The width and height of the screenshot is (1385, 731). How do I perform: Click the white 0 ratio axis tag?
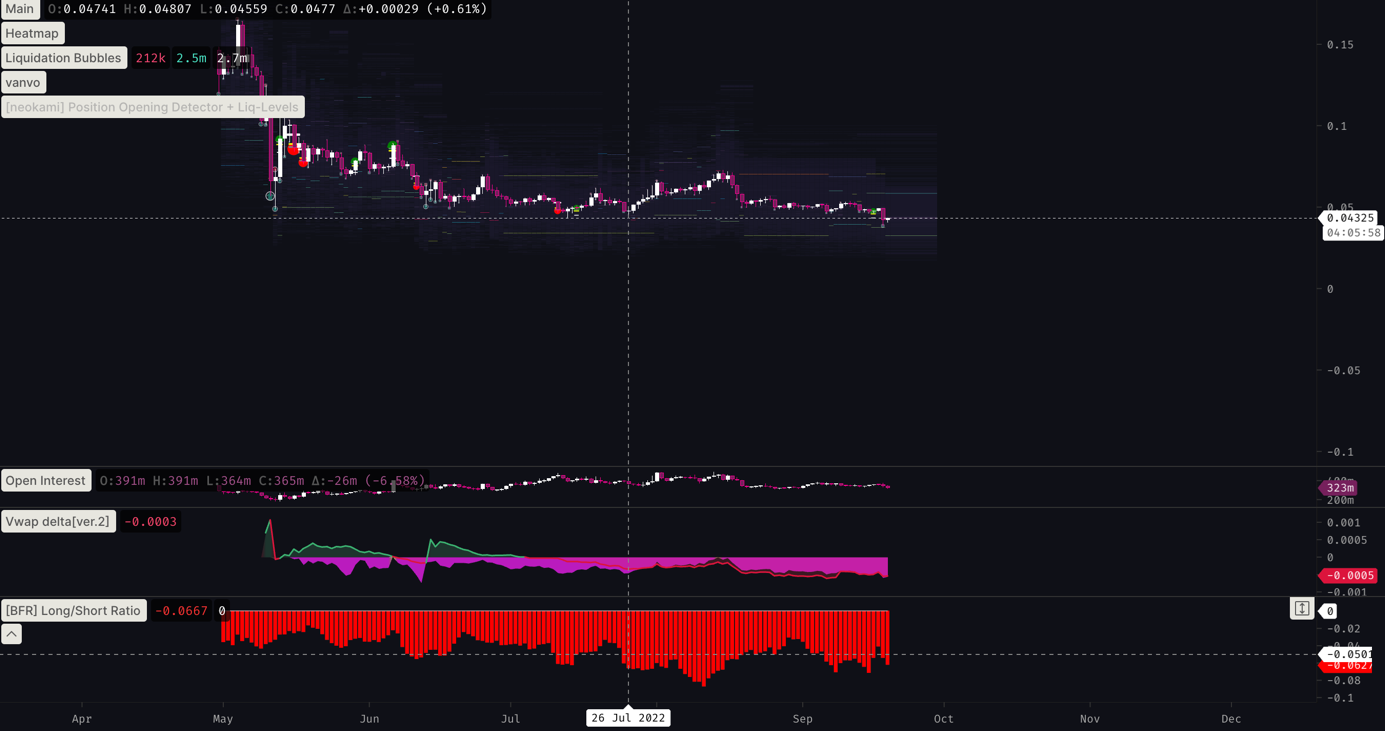pos(1329,611)
